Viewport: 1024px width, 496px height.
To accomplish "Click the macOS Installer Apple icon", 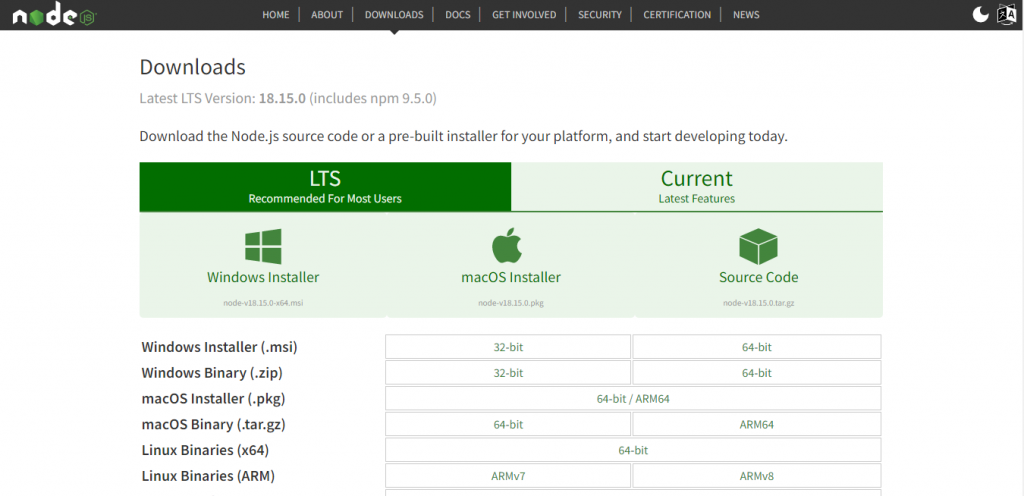I will 508,246.
